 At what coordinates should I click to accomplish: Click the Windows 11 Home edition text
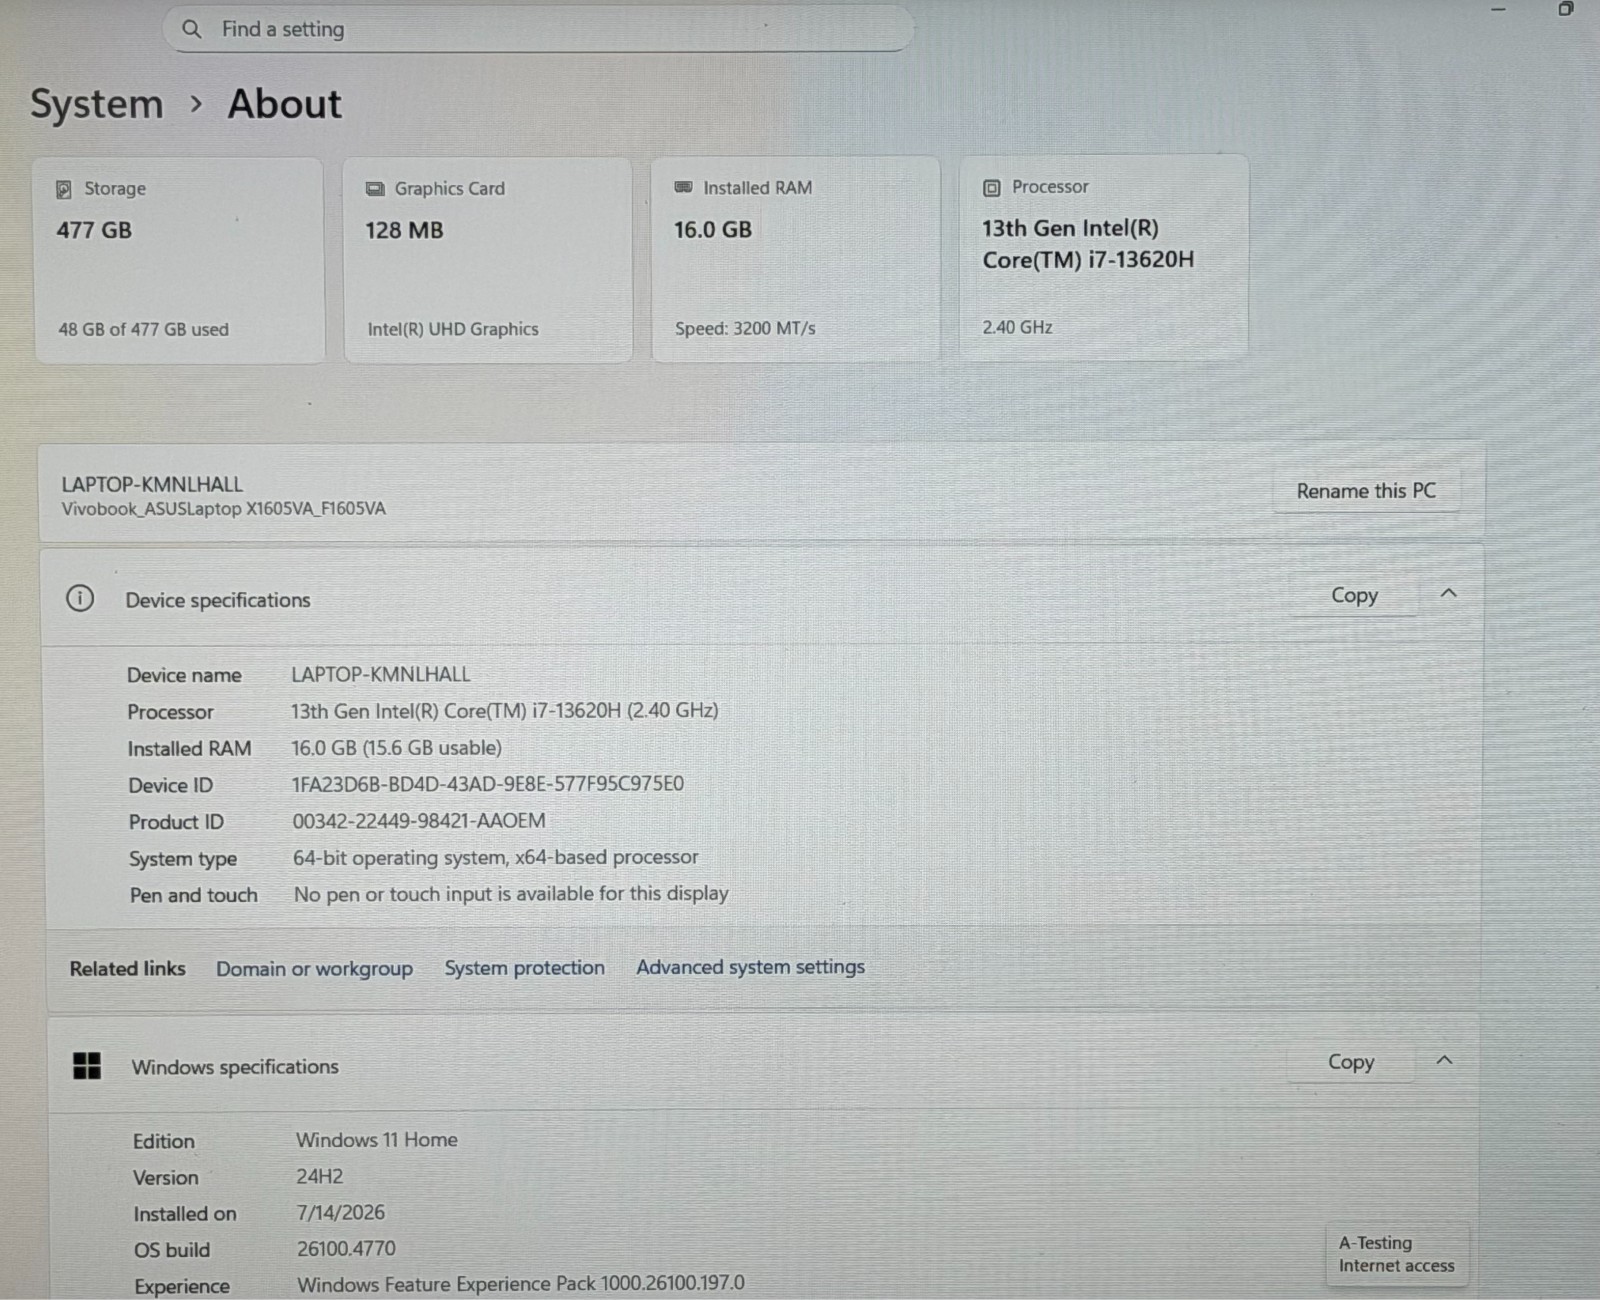377,1140
